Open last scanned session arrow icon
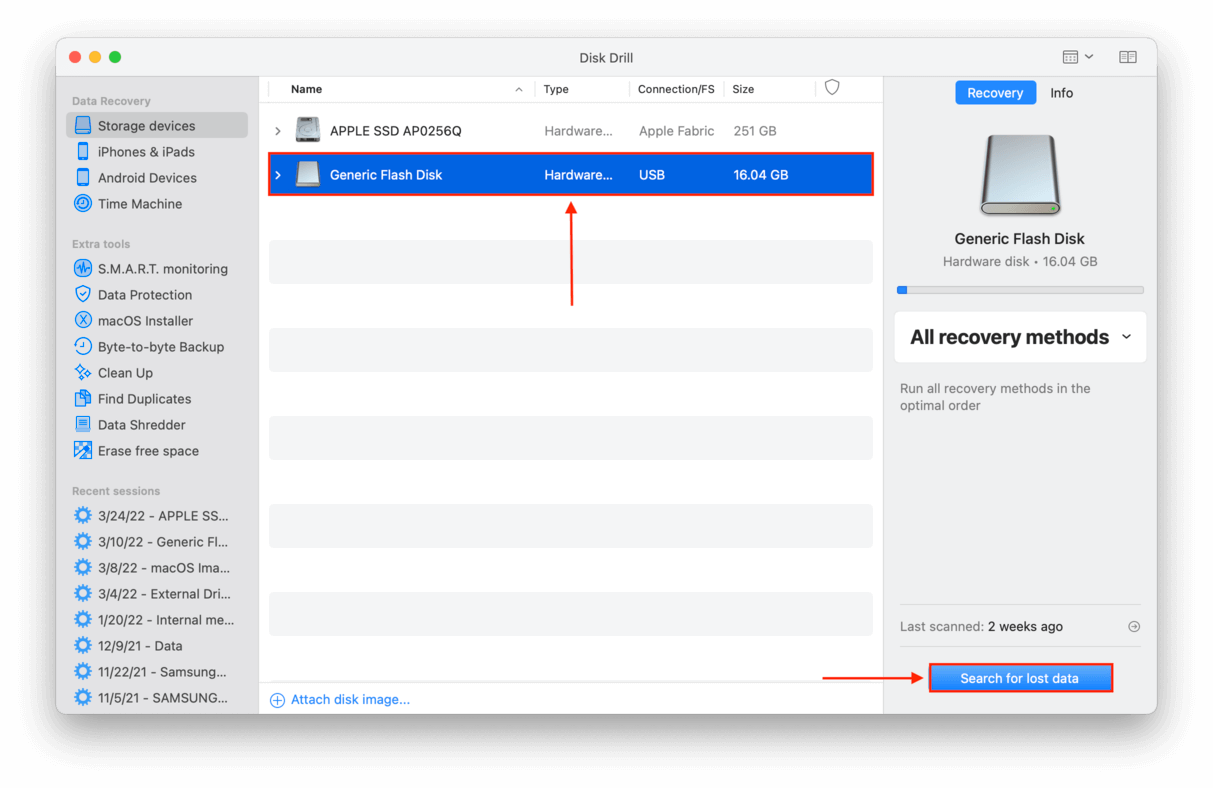1213x788 pixels. 1134,627
